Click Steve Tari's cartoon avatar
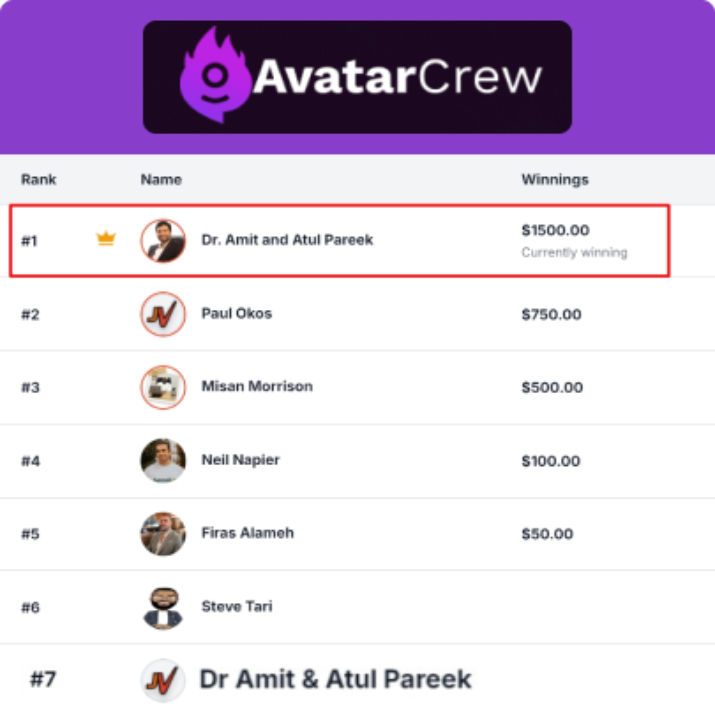This screenshot has height=715, width=715. 163,607
